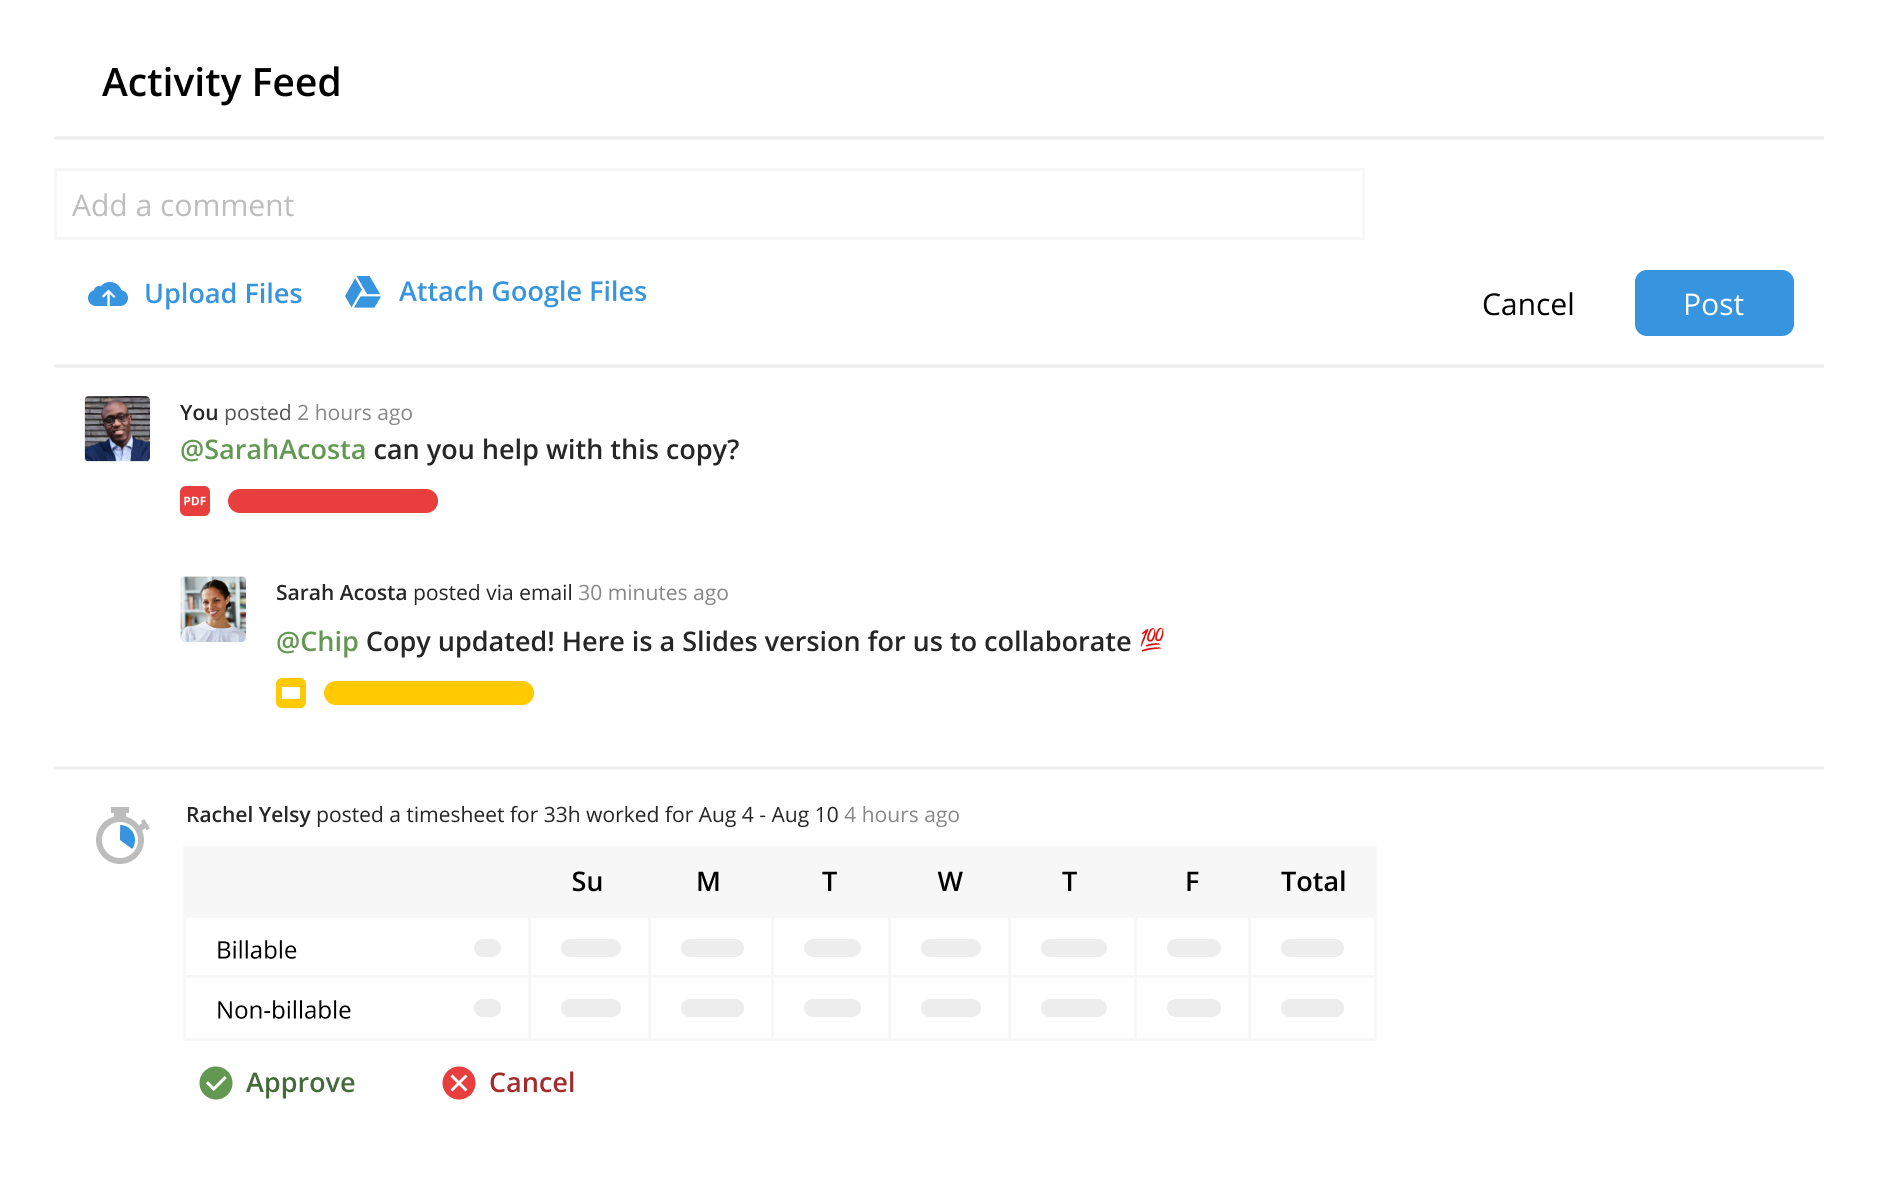Click the @Chip mention
1878x1197 pixels.
pyautogui.click(x=317, y=642)
